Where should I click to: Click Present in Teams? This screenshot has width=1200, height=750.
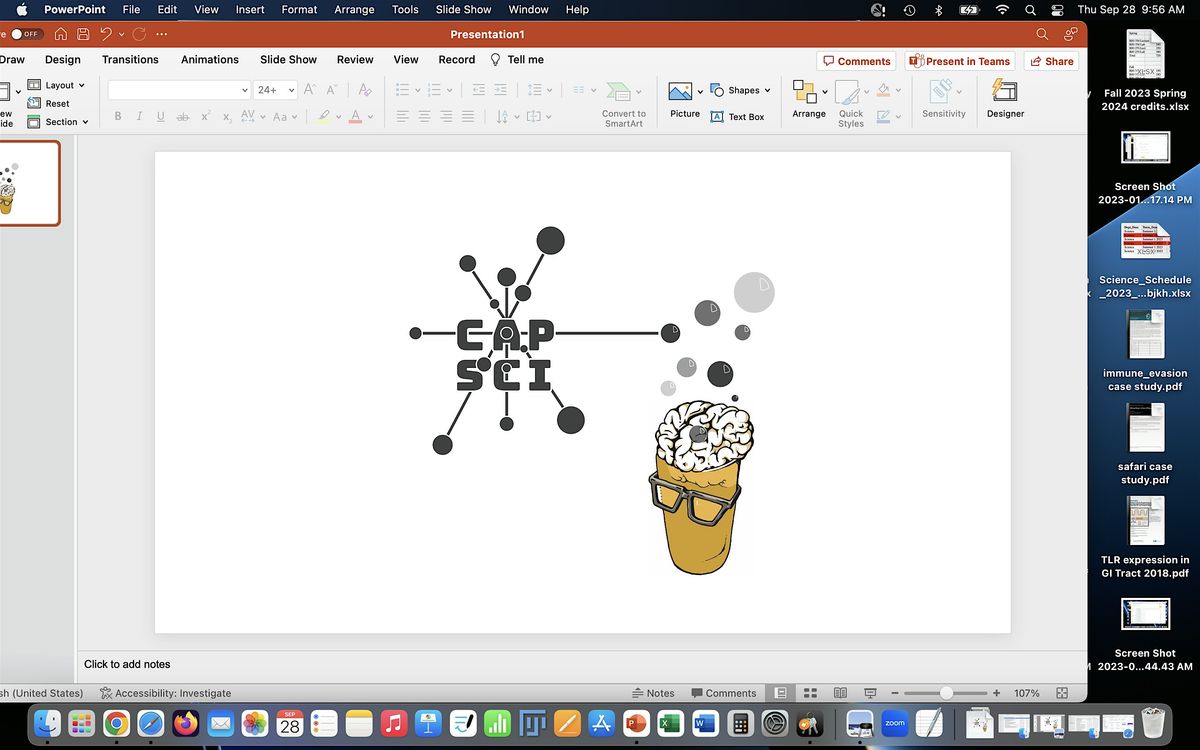(x=960, y=61)
